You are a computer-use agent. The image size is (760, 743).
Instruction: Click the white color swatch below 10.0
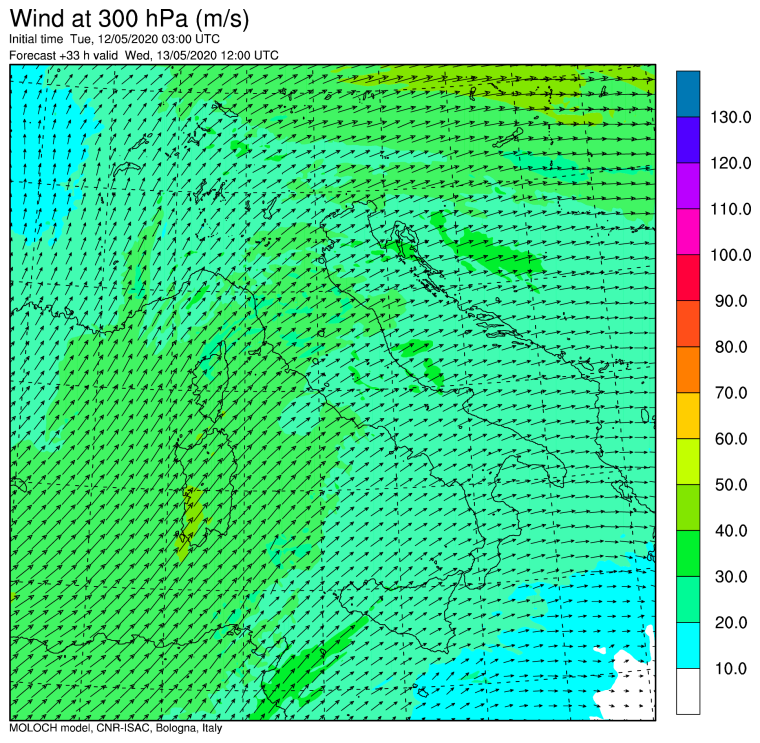pyautogui.click(x=688, y=691)
